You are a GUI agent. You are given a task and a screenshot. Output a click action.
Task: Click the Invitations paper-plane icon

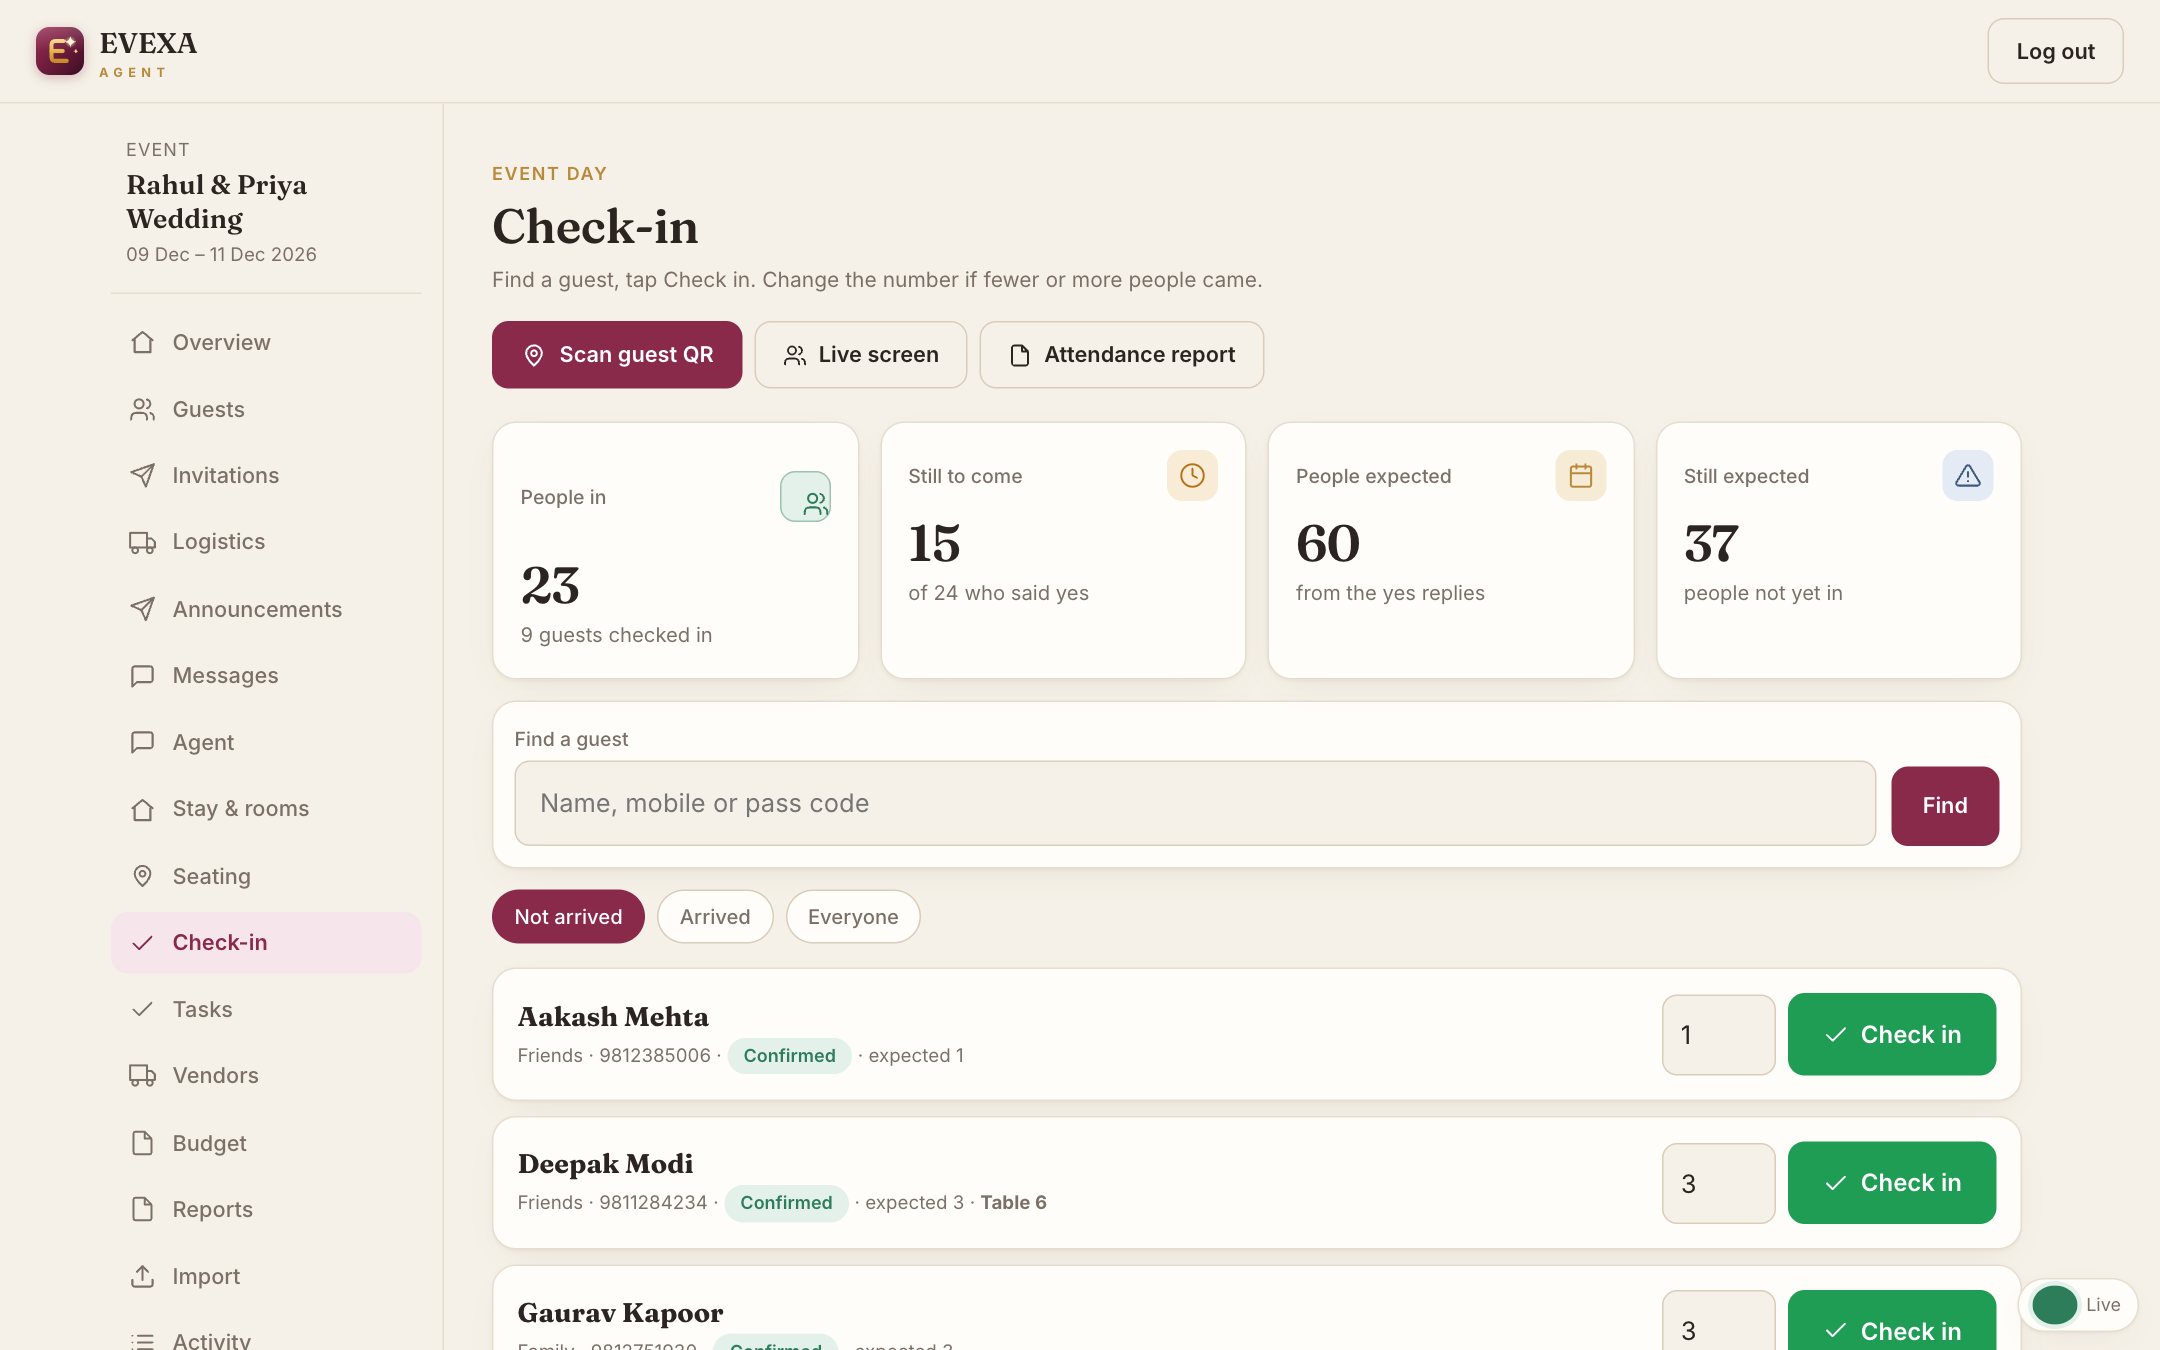point(143,475)
